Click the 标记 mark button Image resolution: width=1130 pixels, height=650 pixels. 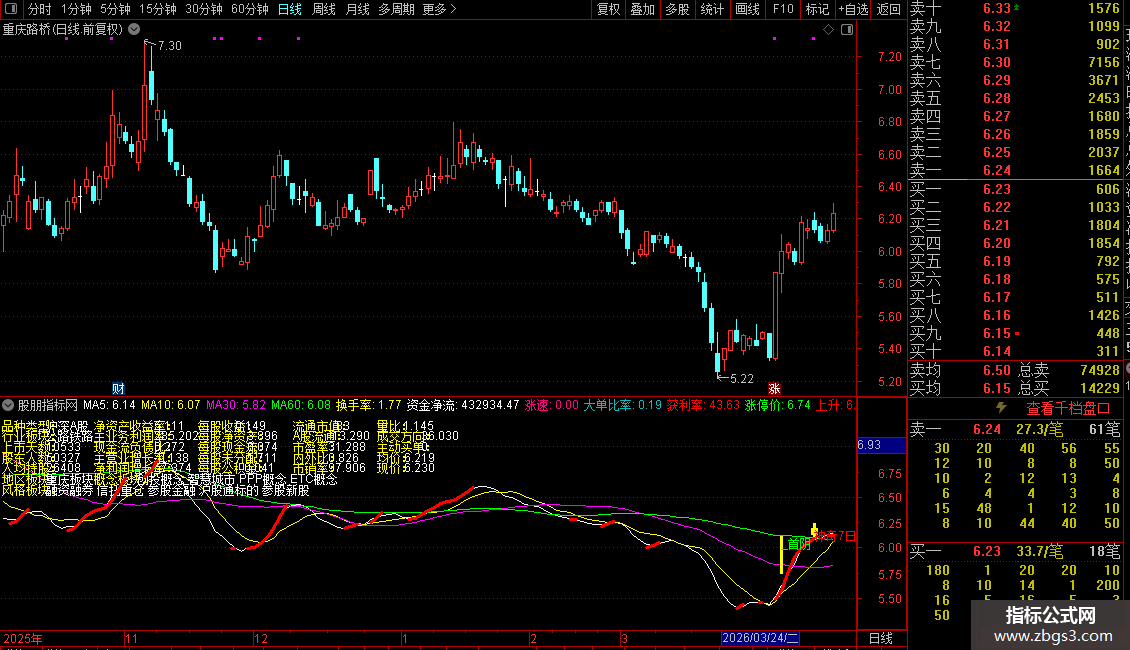click(x=817, y=9)
